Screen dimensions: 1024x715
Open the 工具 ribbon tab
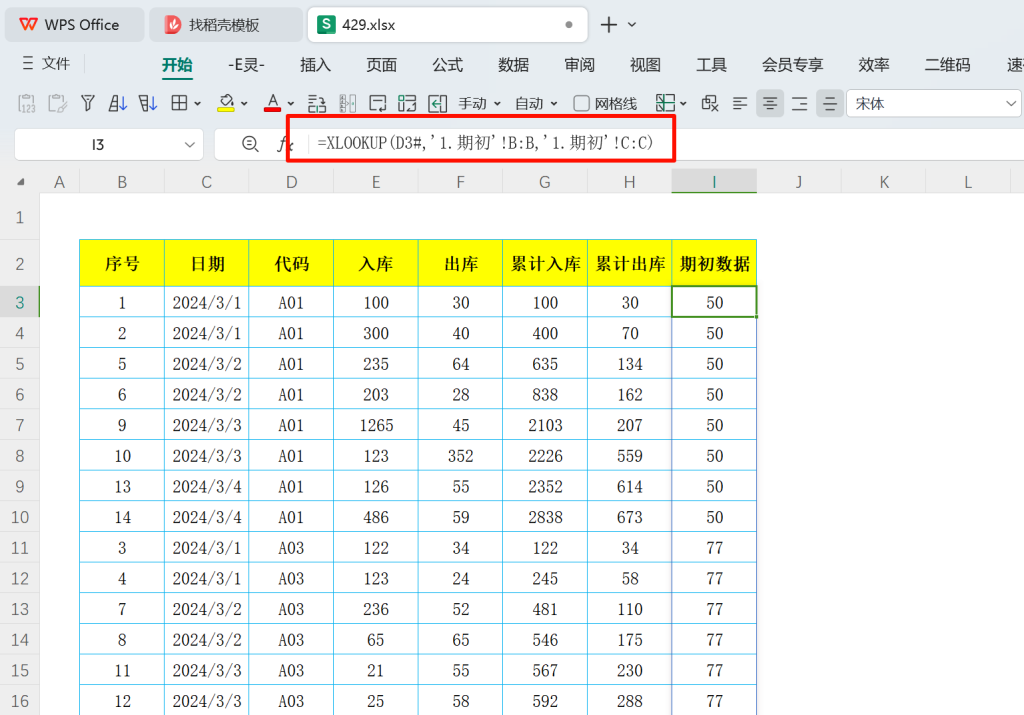coord(711,65)
